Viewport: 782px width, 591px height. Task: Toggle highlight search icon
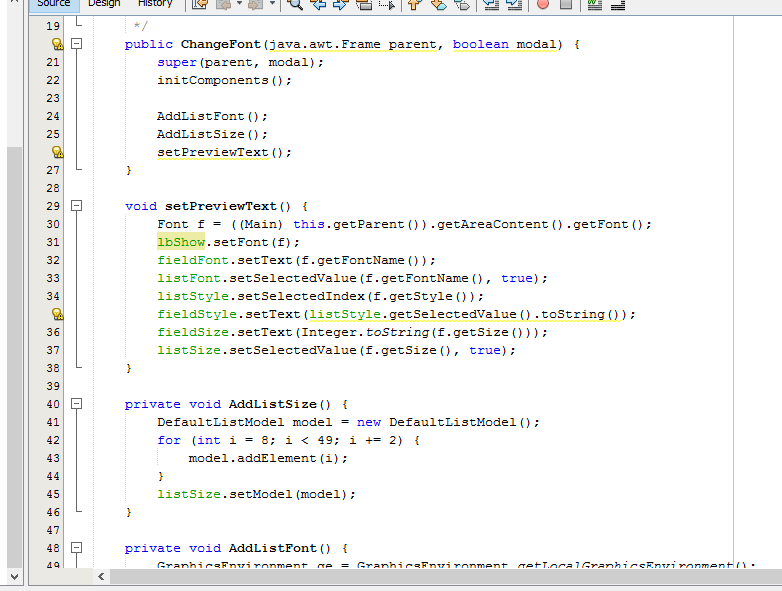pos(364,4)
